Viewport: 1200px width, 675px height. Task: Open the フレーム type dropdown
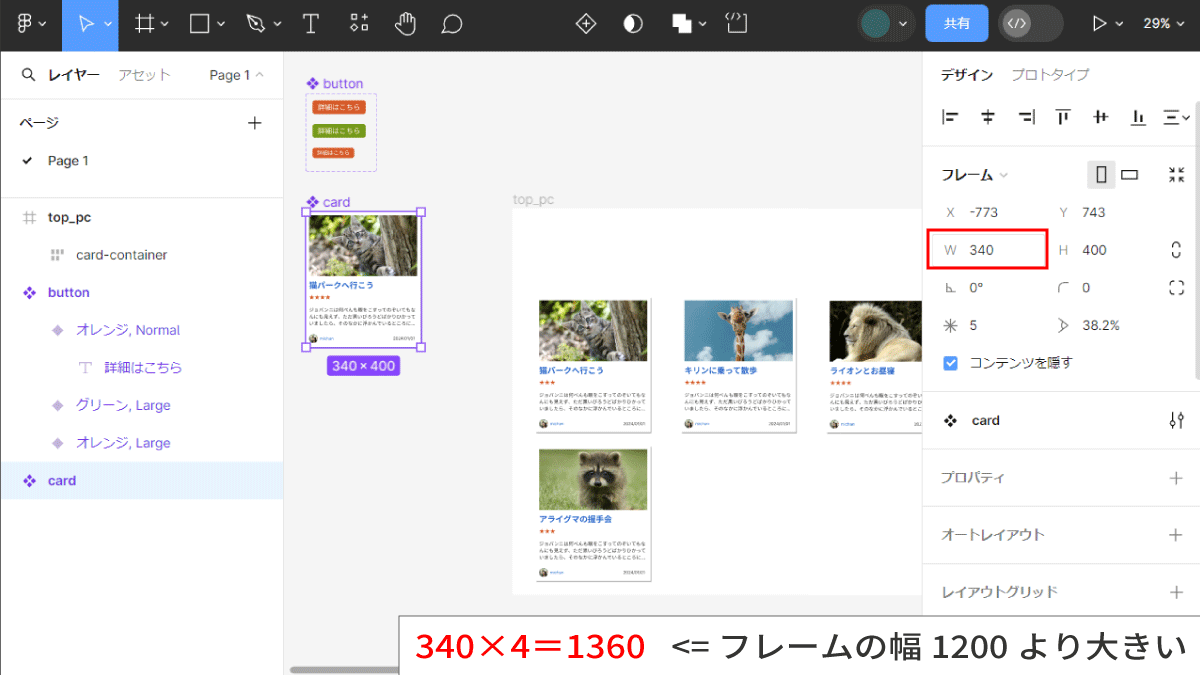pyautogui.click(x=975, y=175)
